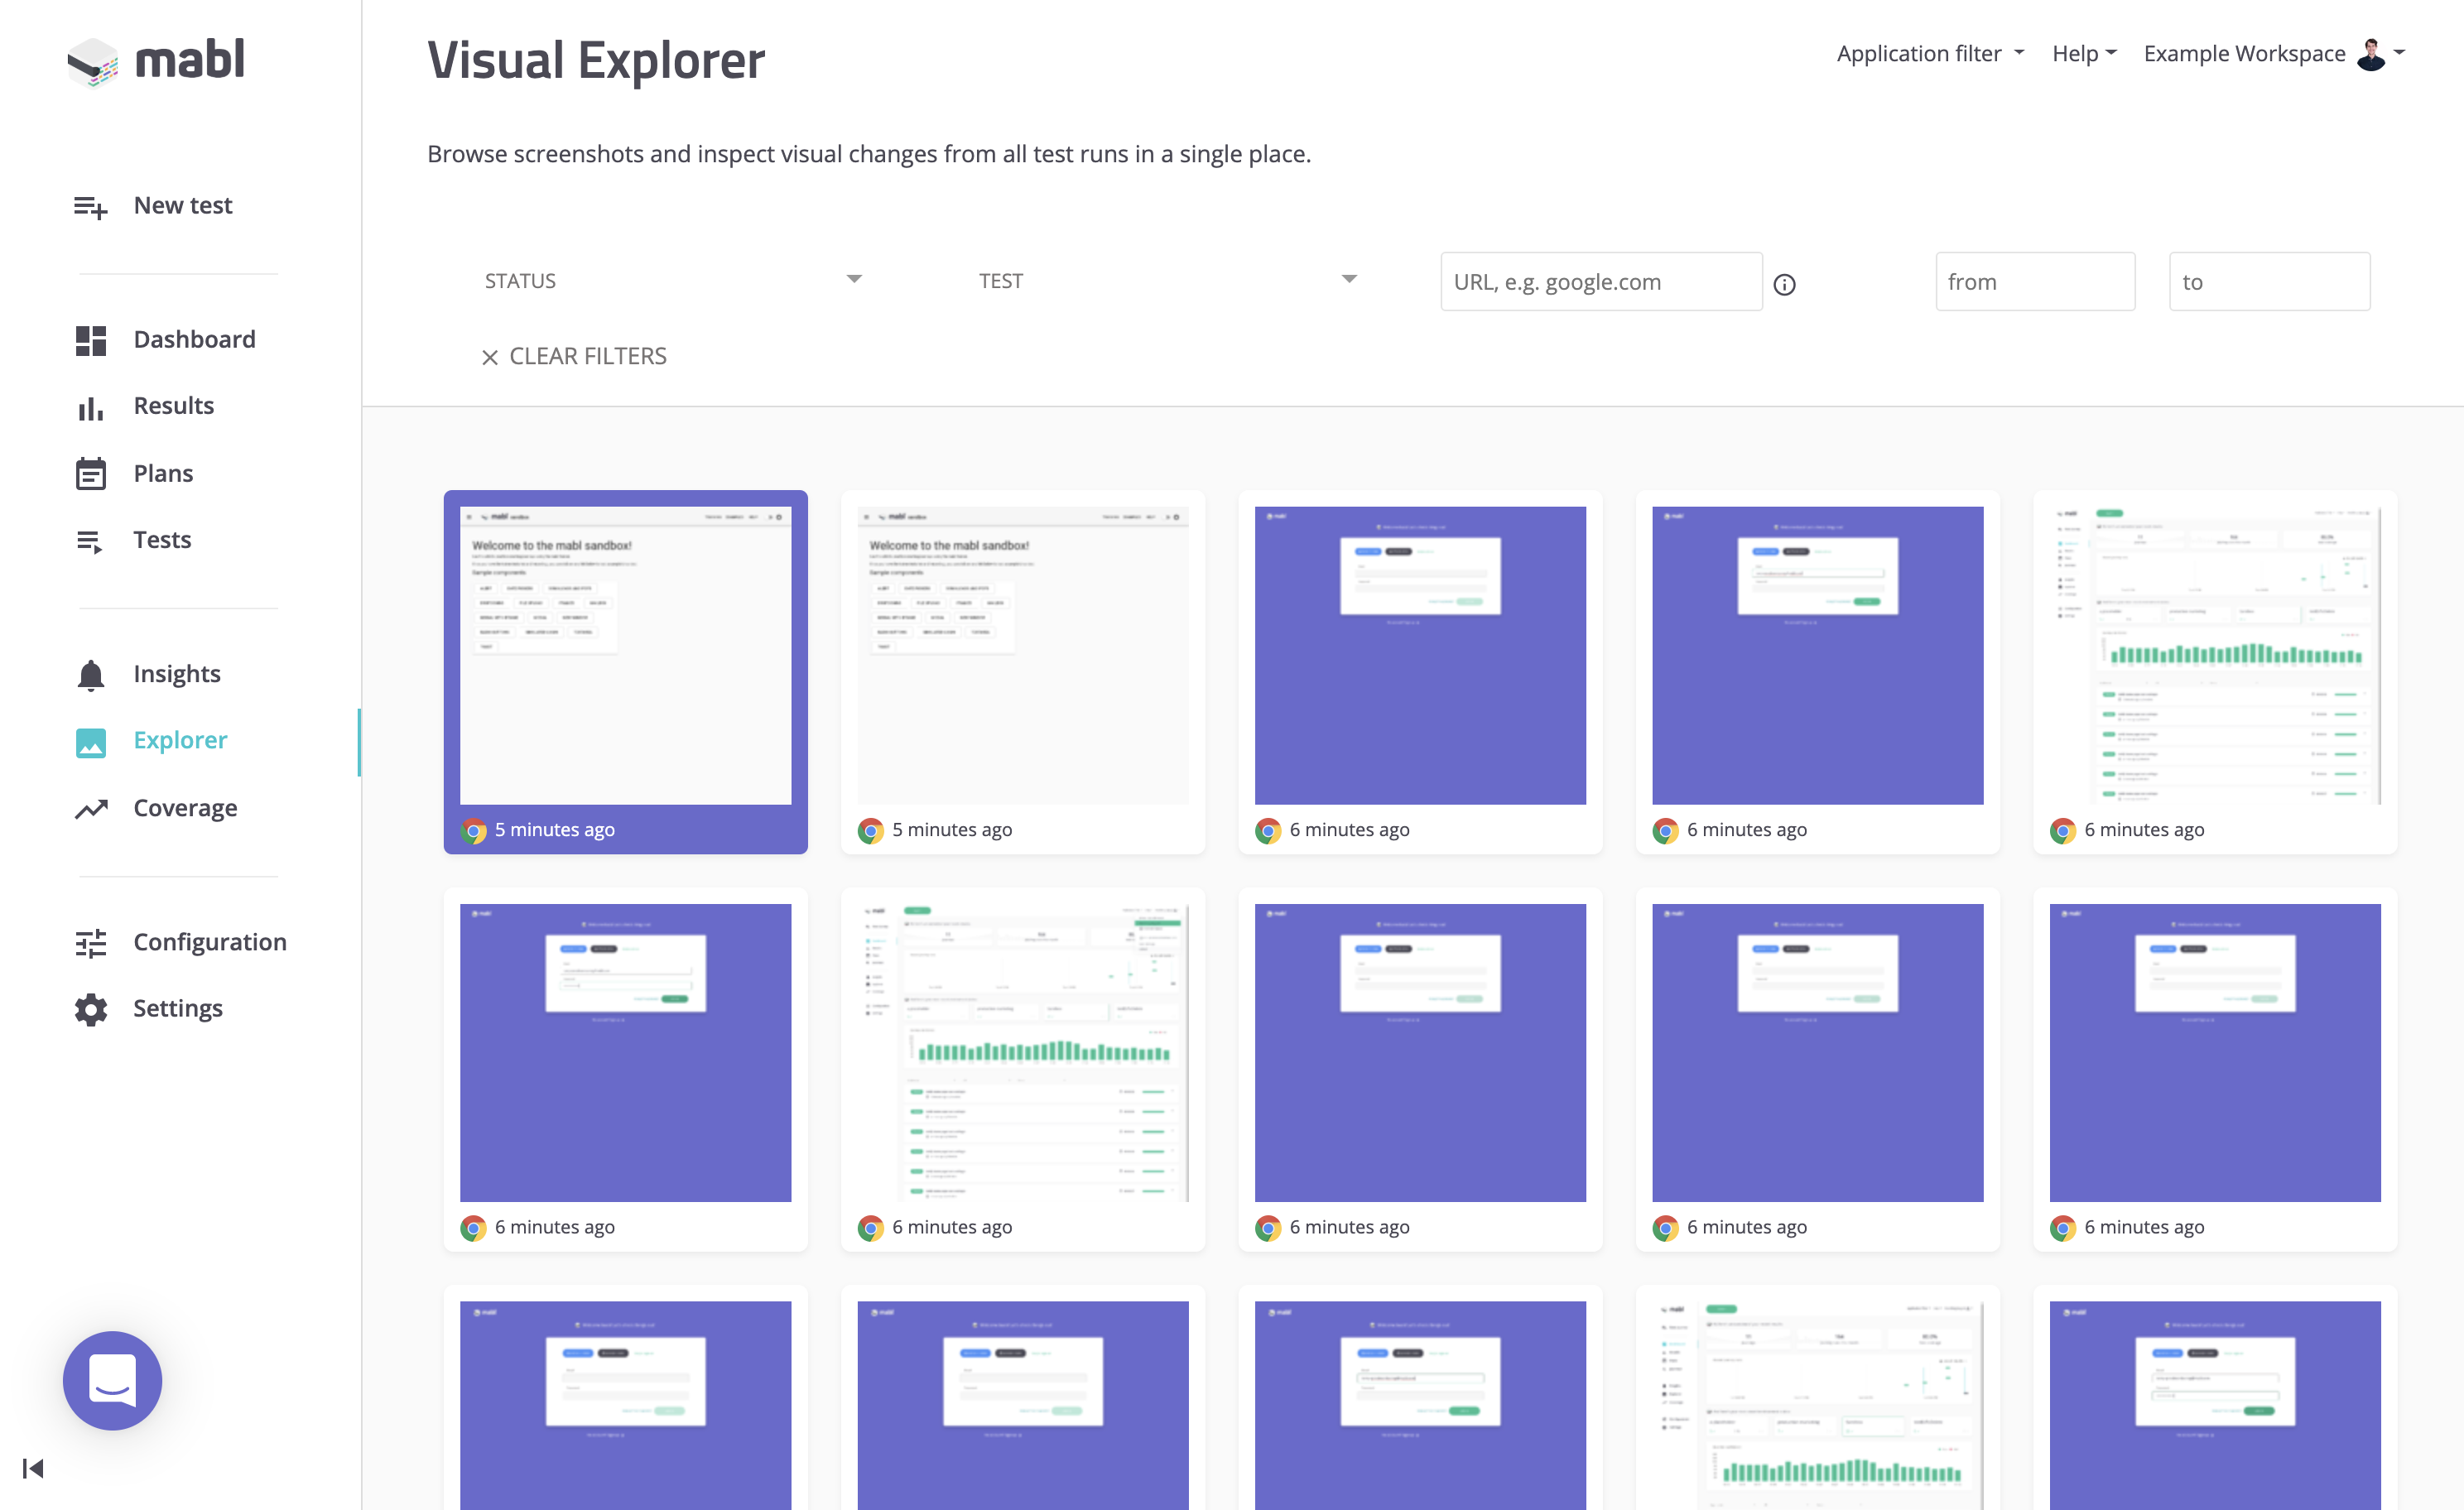Click the New test plus icon
Viewport: 2464px width, 1510px height.
pyautogui.click(x=90, y=206)
